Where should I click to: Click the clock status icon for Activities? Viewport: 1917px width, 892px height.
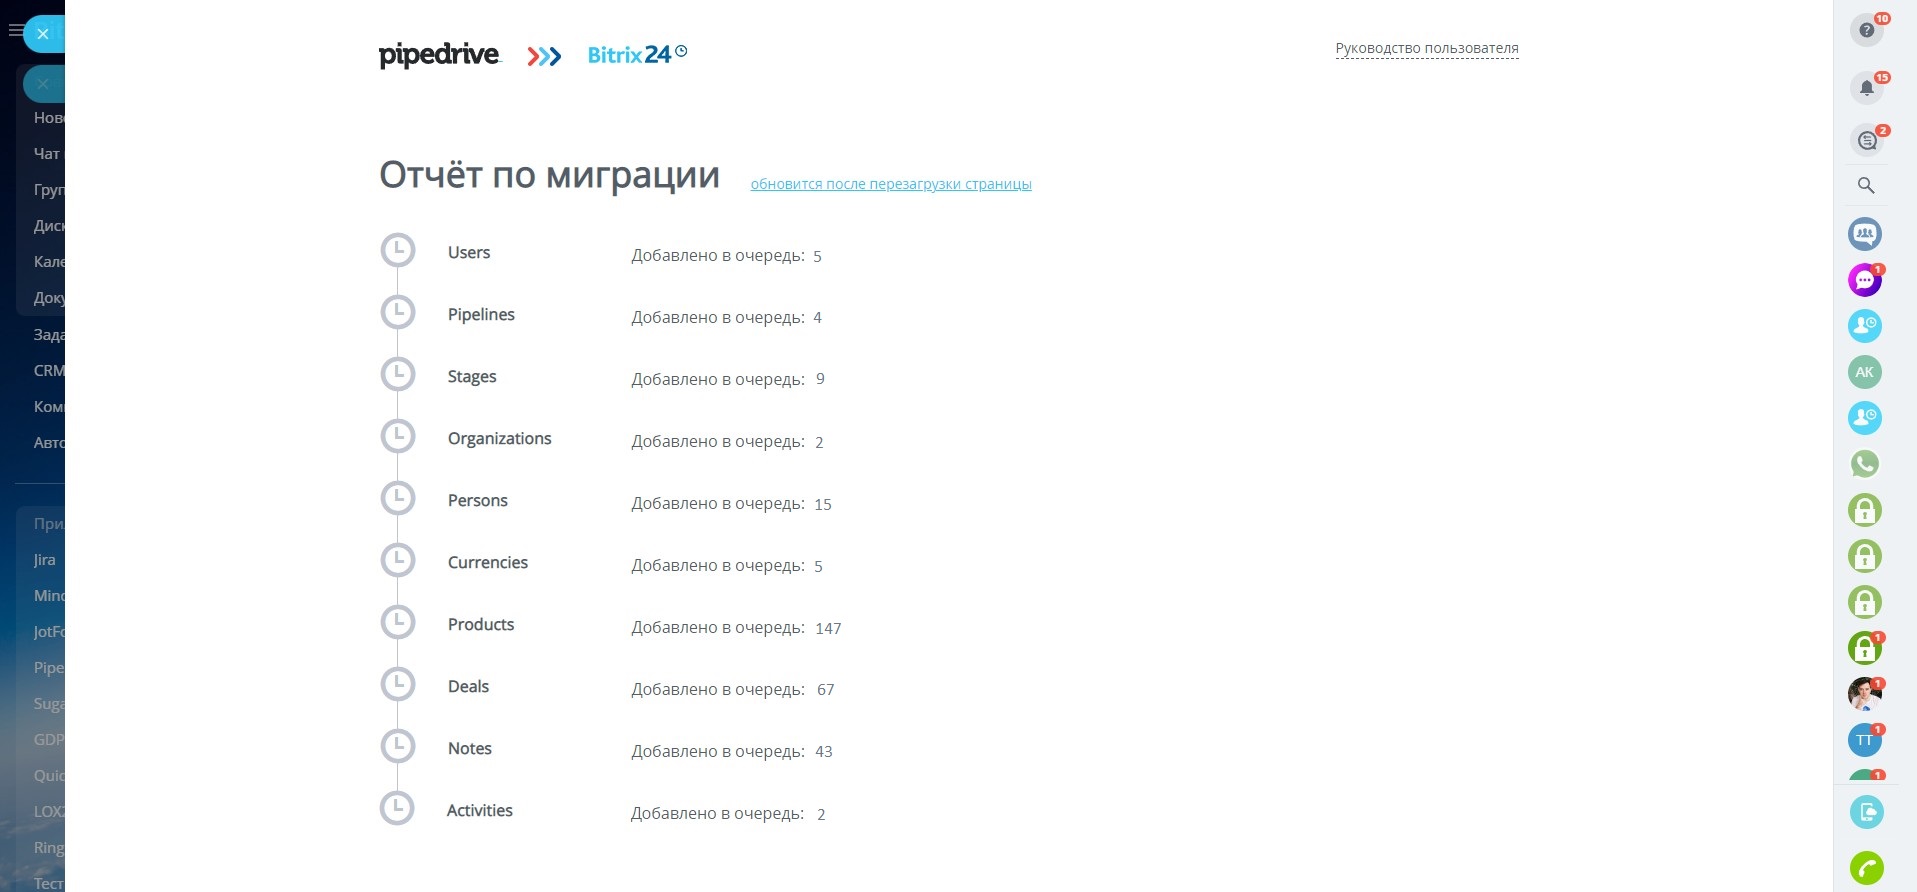pos(397,808)
